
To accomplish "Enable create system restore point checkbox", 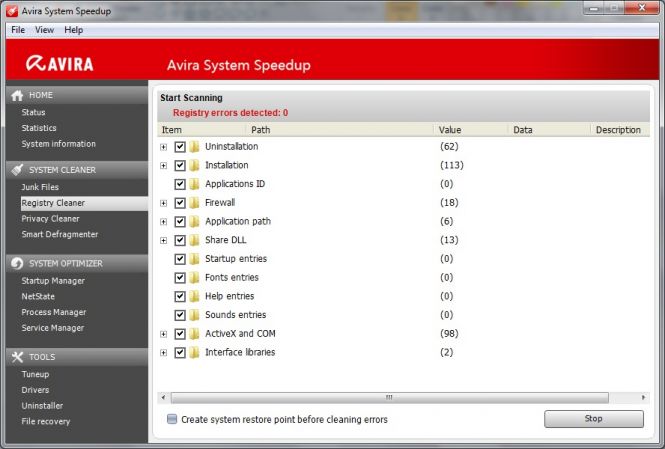I will coord(172,419).
